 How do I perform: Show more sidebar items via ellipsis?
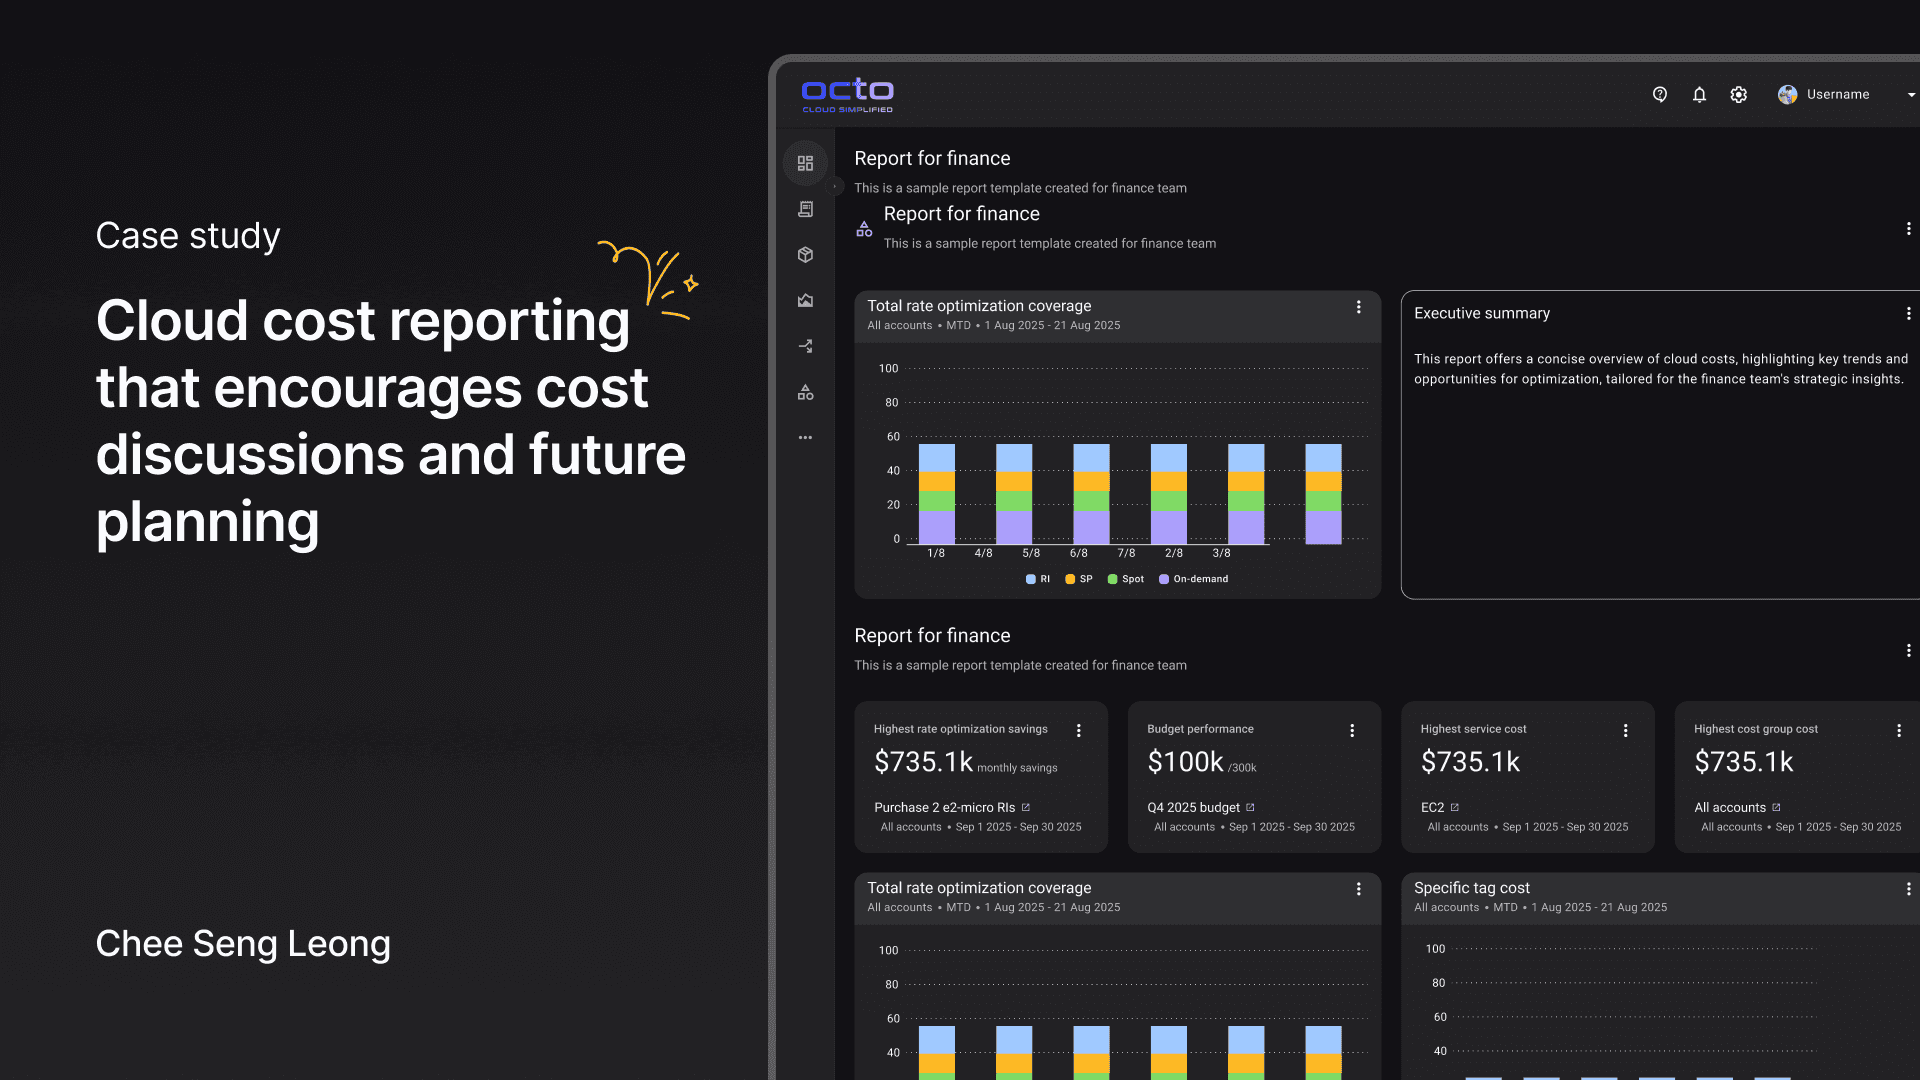(x=805, y=437)
